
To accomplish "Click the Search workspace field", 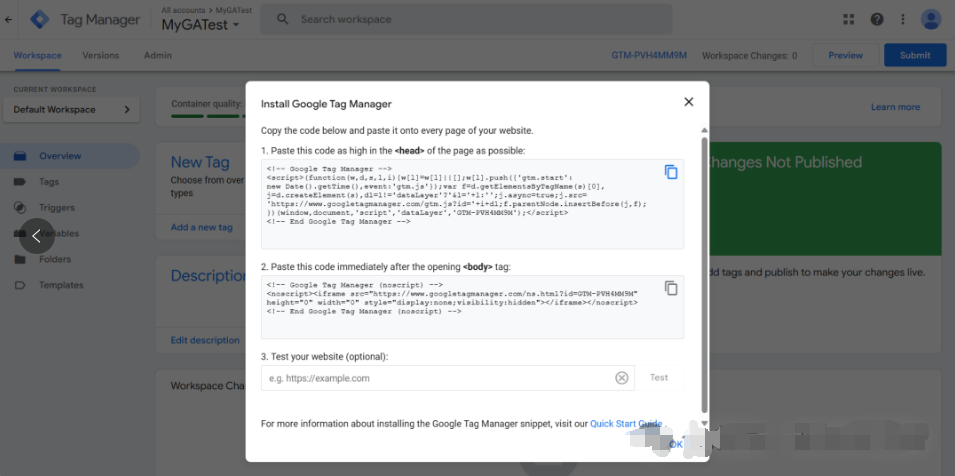I will click(x=467, y=19).
